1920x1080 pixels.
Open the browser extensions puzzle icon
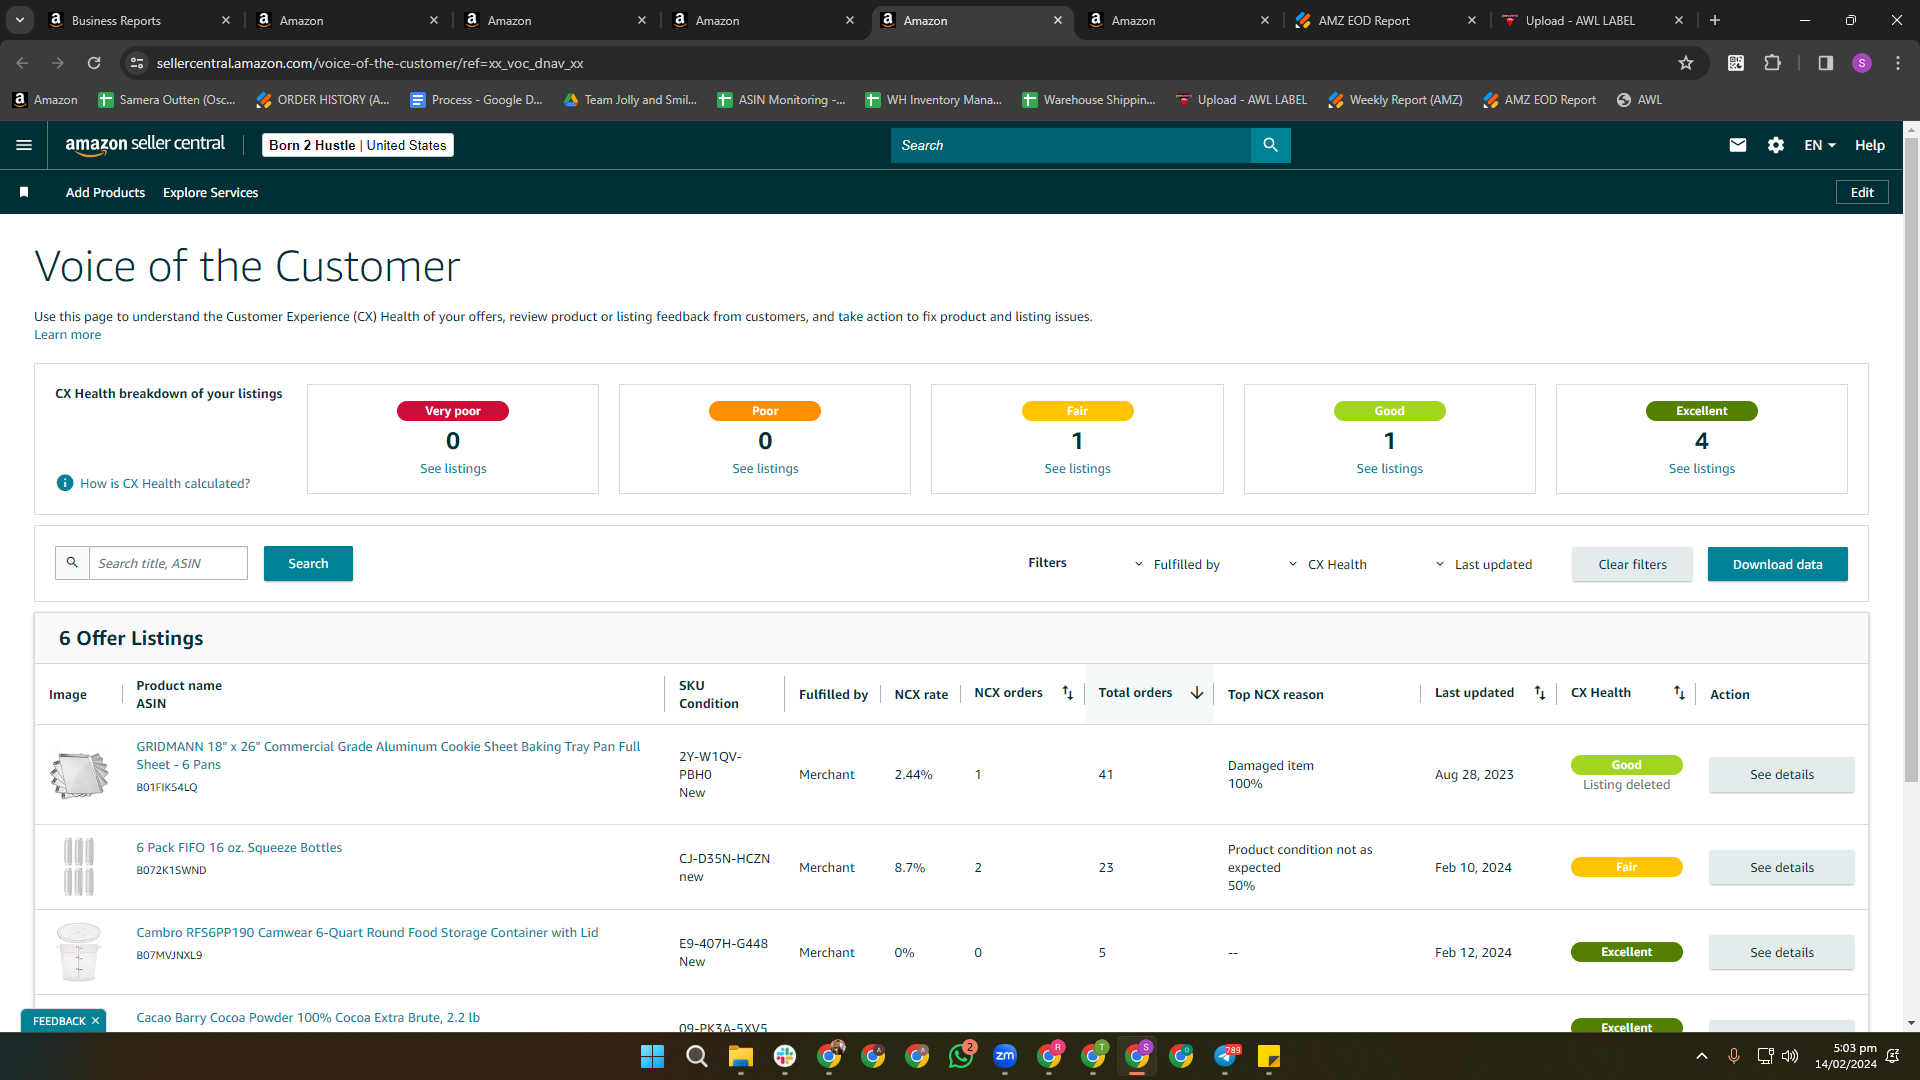pos(1772,63)
